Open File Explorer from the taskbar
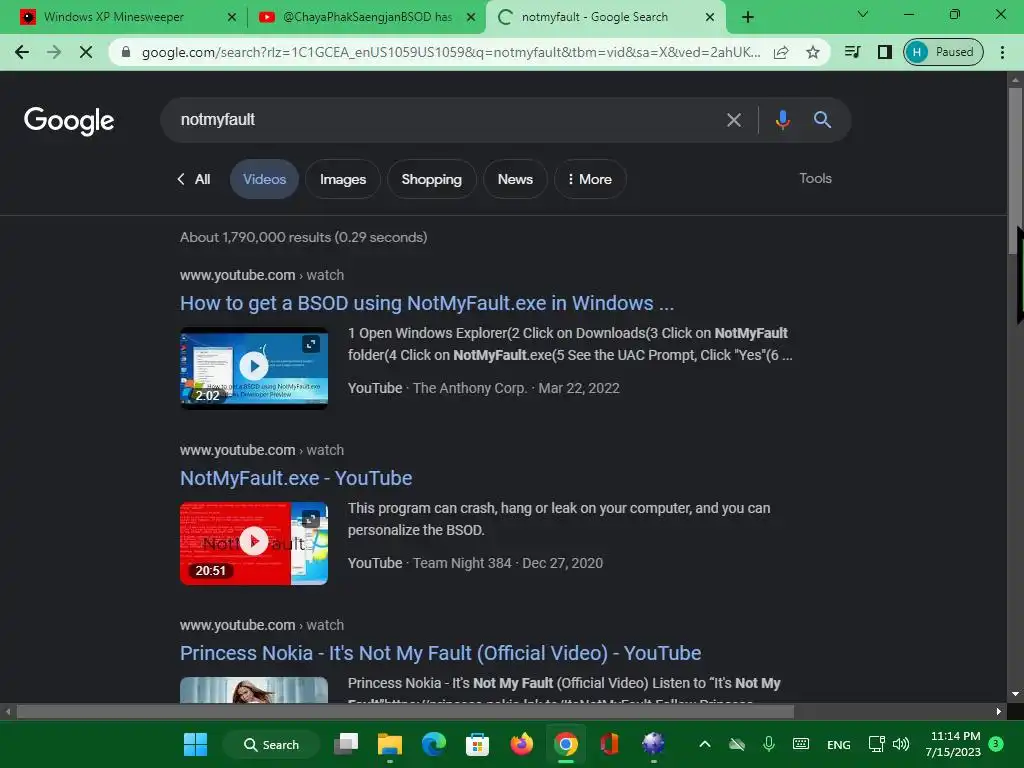Screen dimensions: 1024x768 [x=390, y=744]
